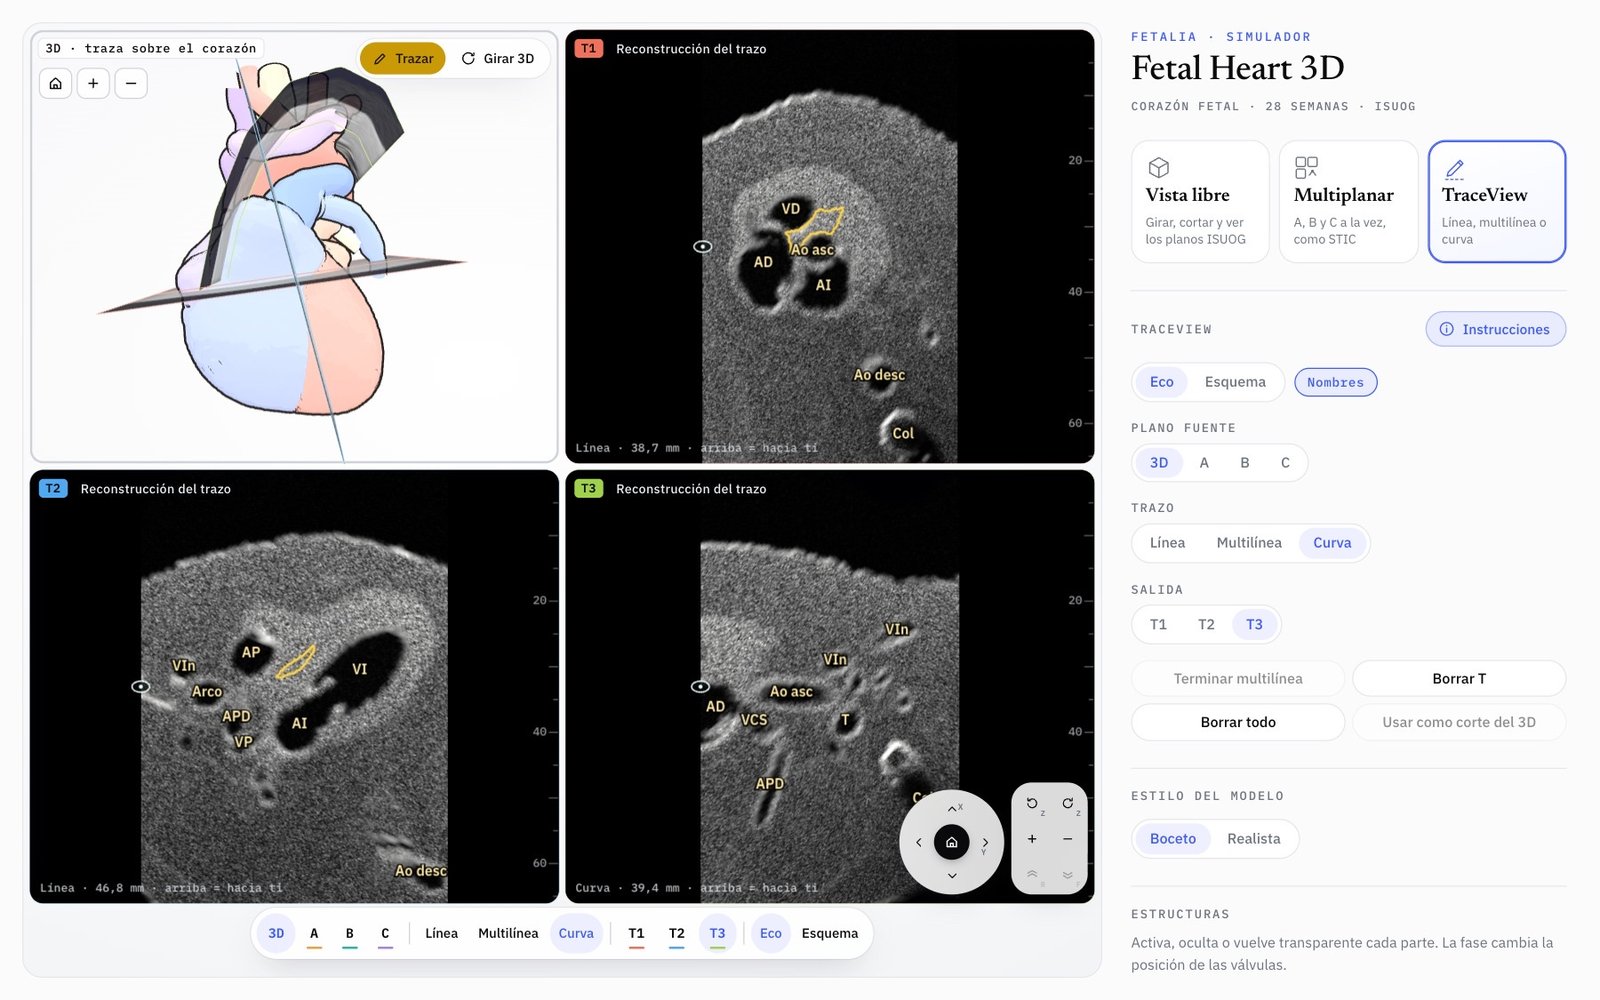Choose source plane C under Plano Fuente
This screenshot has height=1000, width=1600.
pos(1285,463)
